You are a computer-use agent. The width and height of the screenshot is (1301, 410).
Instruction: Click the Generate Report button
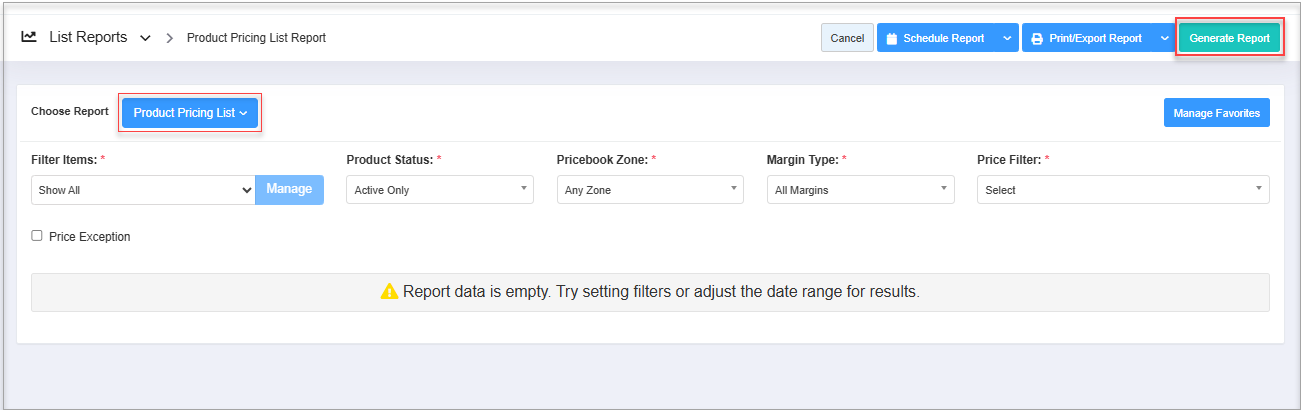pyautogui.click(x=1229, y=38)
